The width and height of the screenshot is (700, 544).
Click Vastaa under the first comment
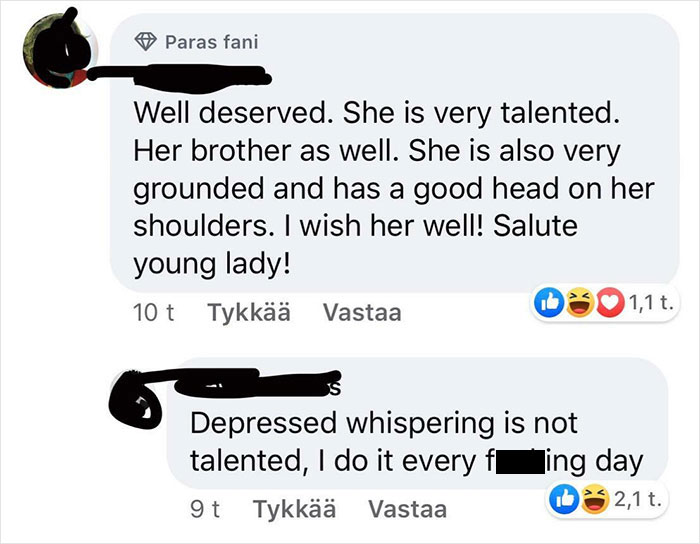[x=362, y=312]
